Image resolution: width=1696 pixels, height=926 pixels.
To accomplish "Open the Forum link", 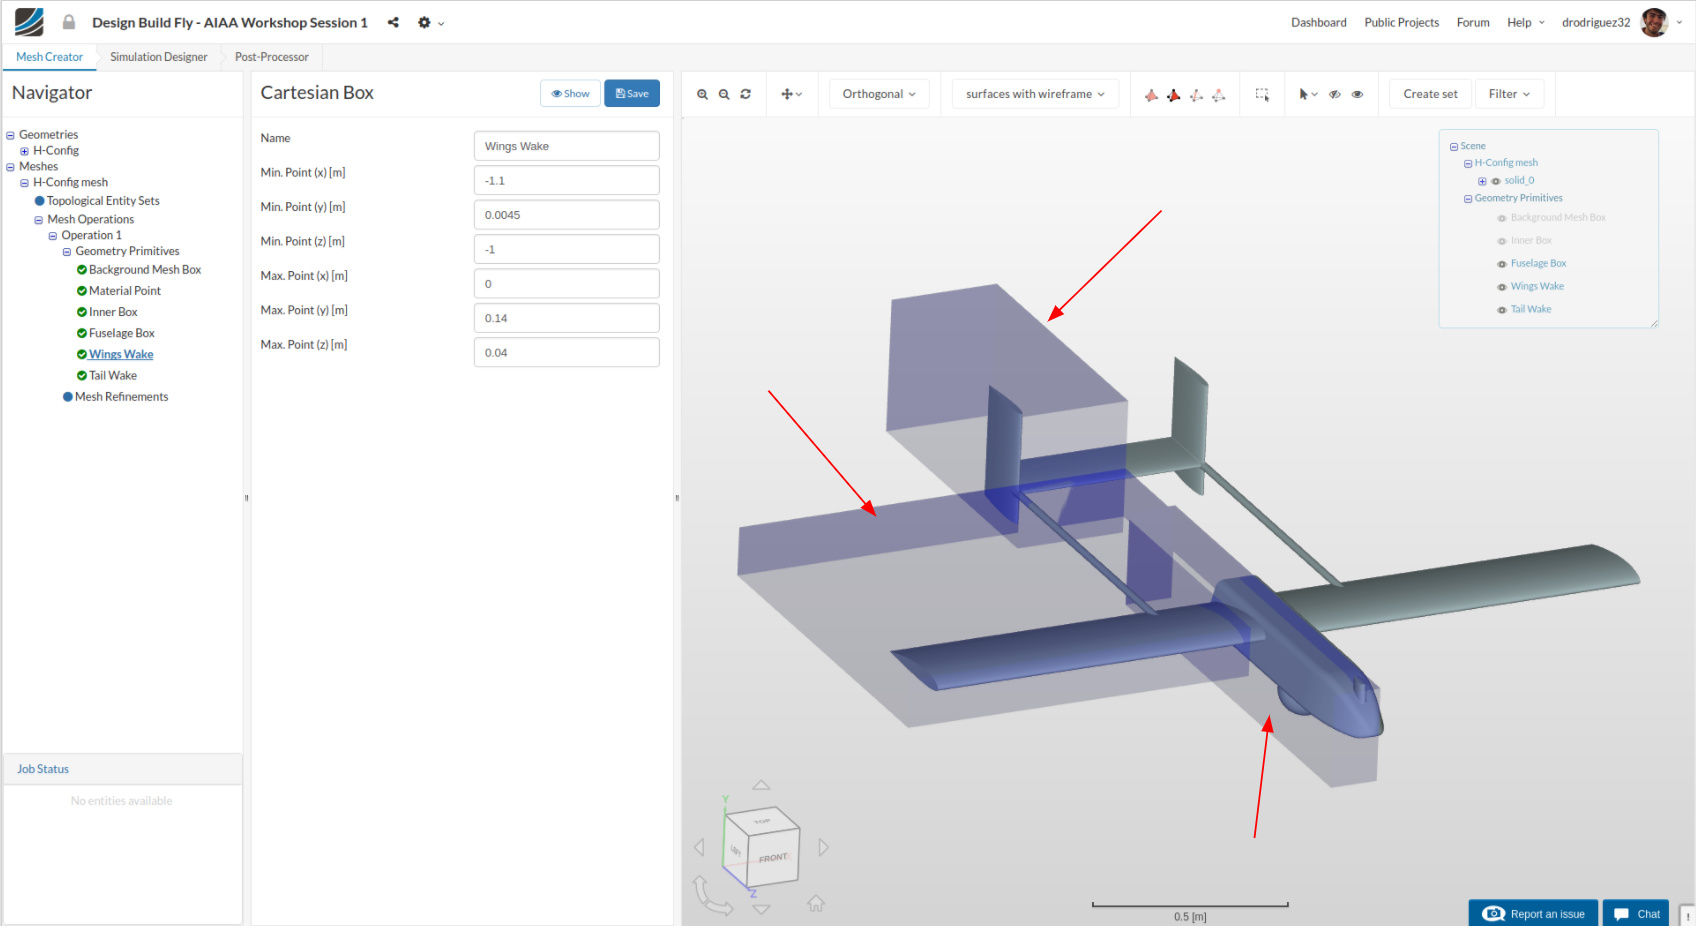I will 1472,22.
